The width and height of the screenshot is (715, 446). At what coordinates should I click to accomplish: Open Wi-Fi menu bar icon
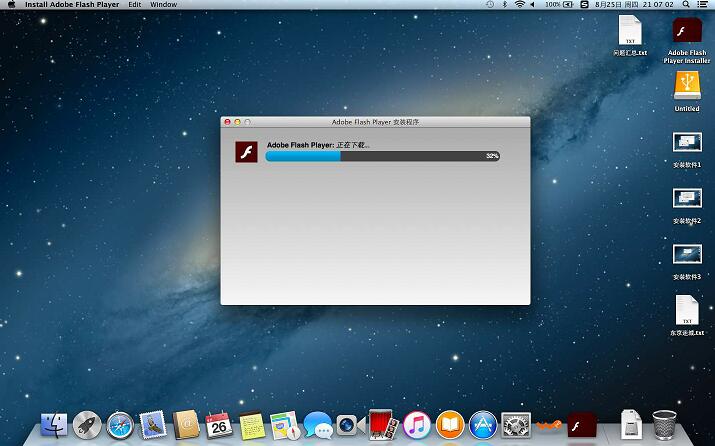tap(519, 5)
